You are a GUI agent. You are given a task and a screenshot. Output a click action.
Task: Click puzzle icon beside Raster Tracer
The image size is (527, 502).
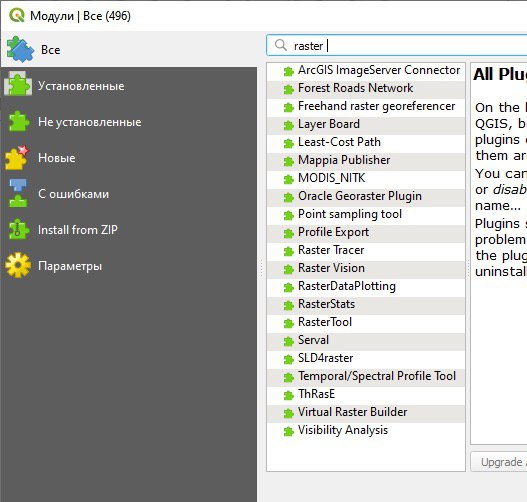pos(288,251)
